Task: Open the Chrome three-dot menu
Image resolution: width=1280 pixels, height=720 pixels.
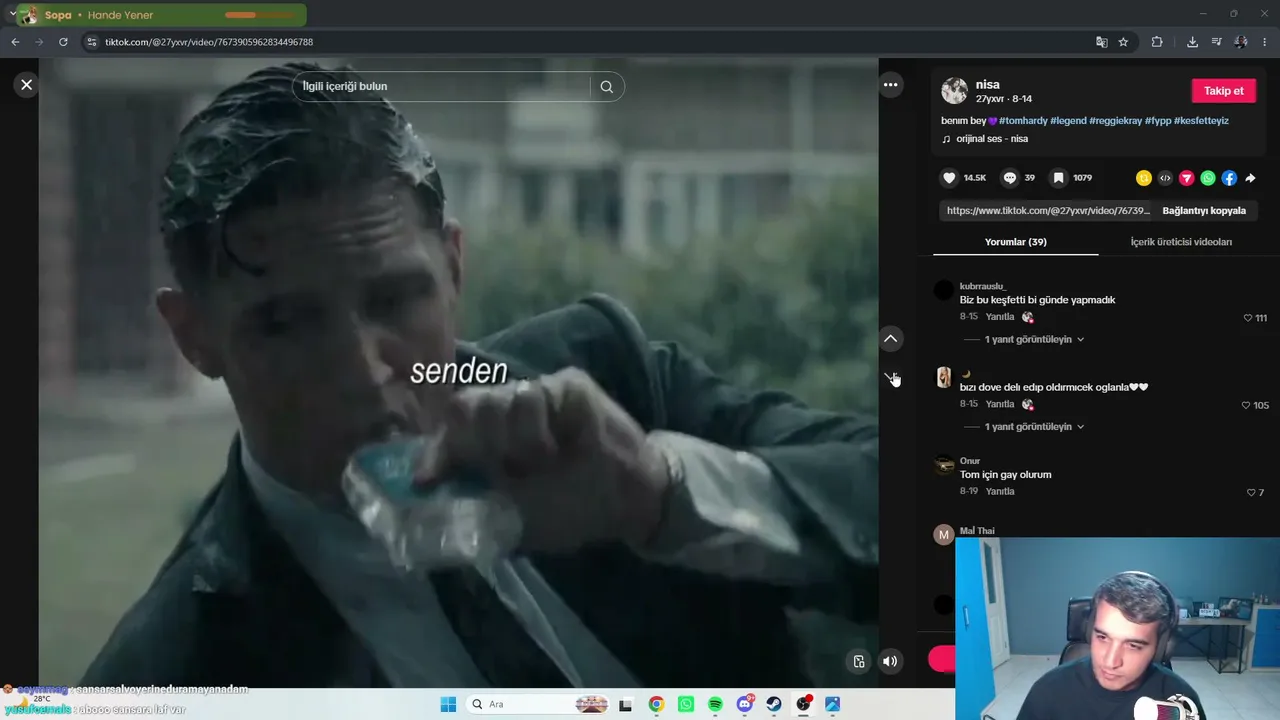Action: pos(1266,42)
